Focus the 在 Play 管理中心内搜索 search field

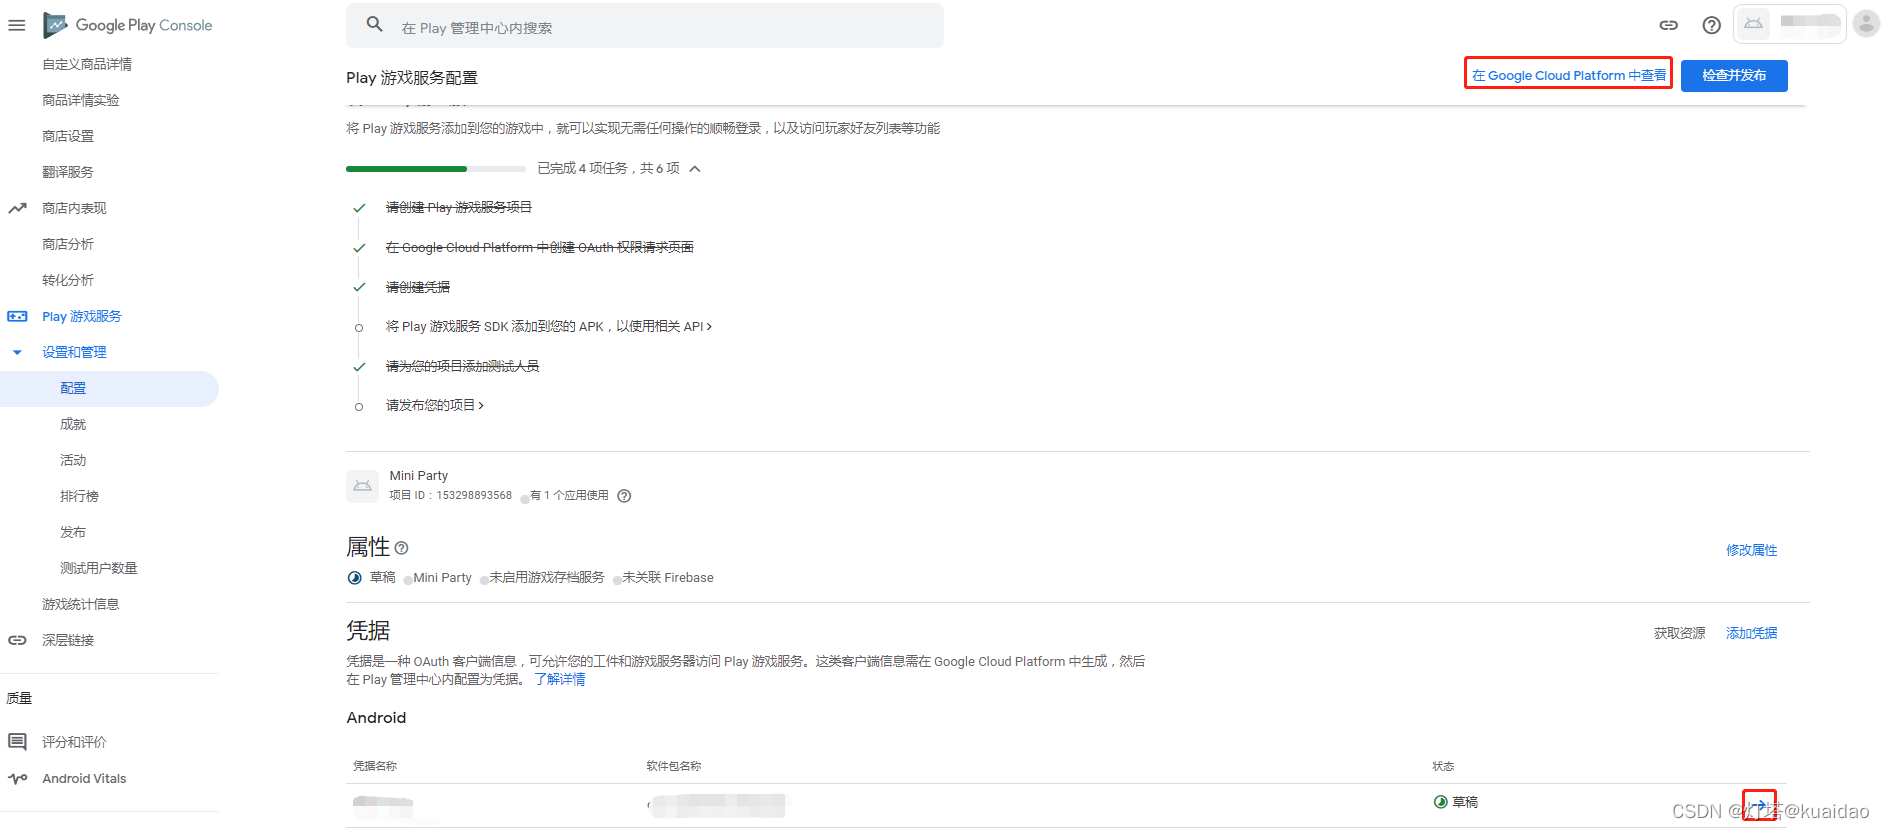(645, 26)
